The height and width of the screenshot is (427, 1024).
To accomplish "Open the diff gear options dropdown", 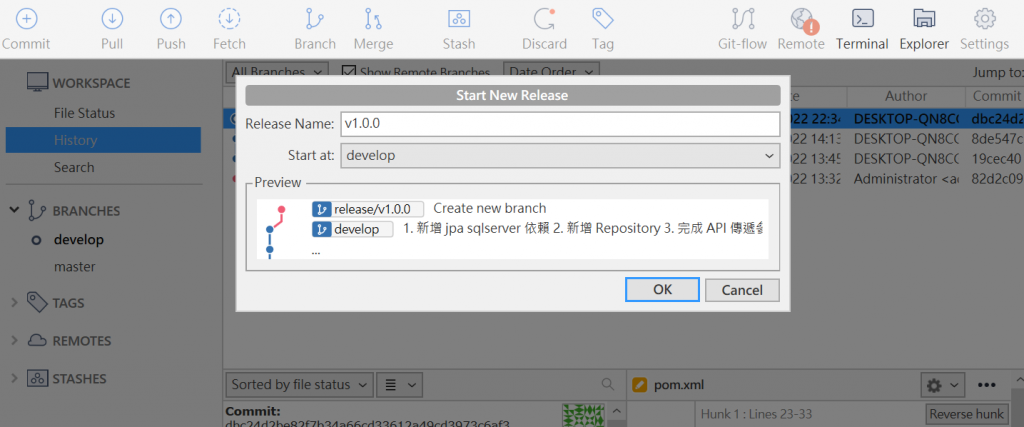I will coord(942,385).
